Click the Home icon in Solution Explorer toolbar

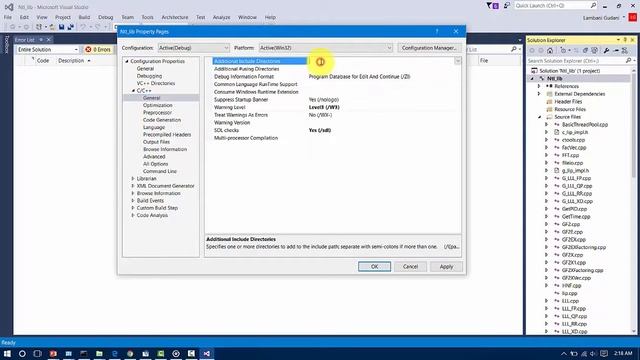point(550,50)
